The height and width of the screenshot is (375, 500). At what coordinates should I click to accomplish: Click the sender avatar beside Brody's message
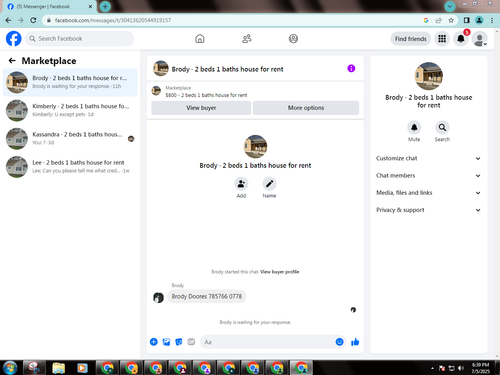[x=158, y=297]
